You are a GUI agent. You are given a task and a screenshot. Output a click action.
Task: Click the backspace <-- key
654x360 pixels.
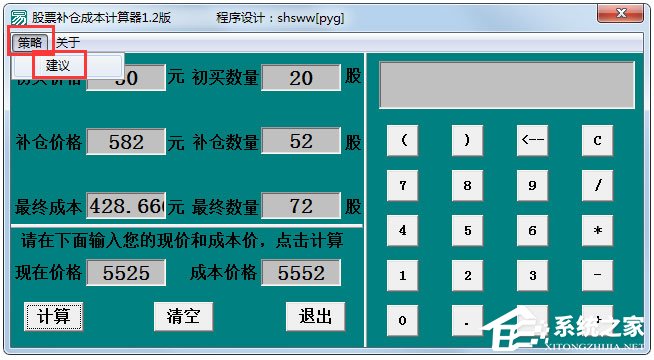[532, 140]
